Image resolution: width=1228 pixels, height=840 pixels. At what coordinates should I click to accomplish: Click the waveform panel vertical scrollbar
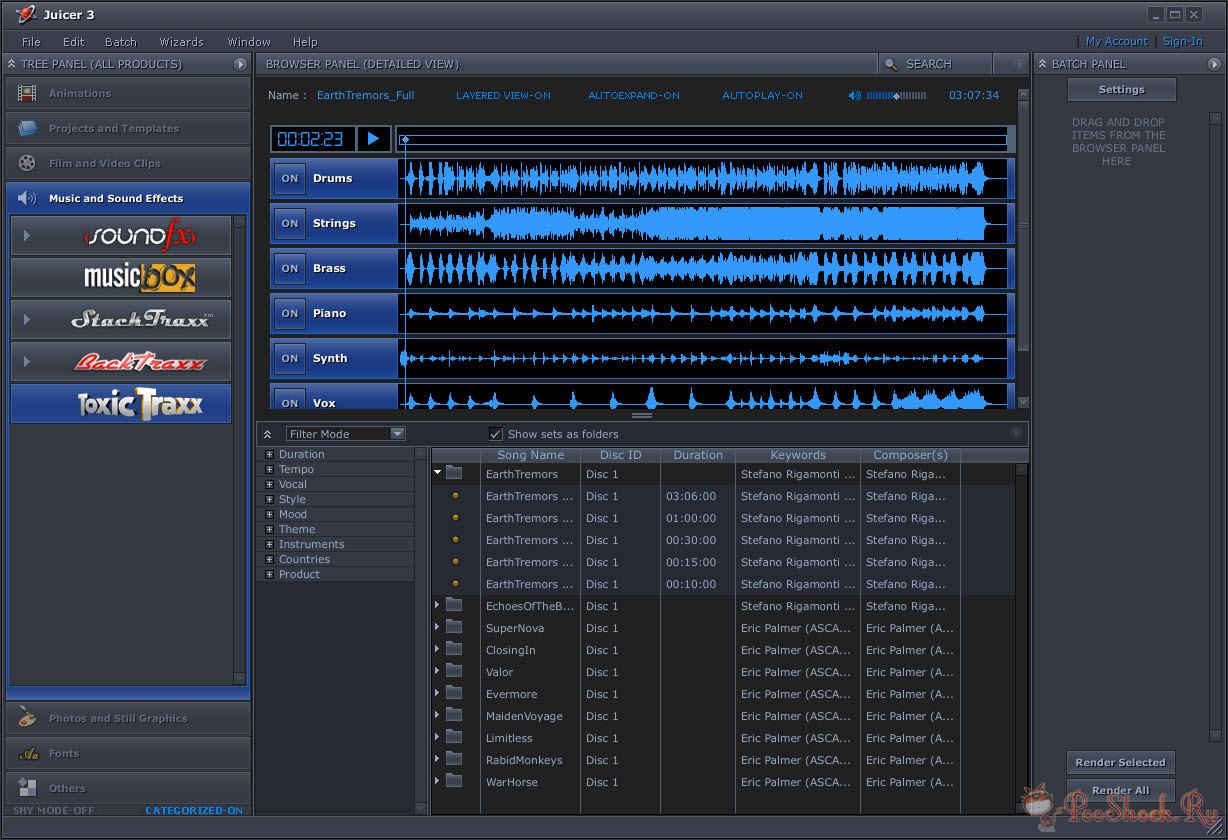click(1023, 249)
